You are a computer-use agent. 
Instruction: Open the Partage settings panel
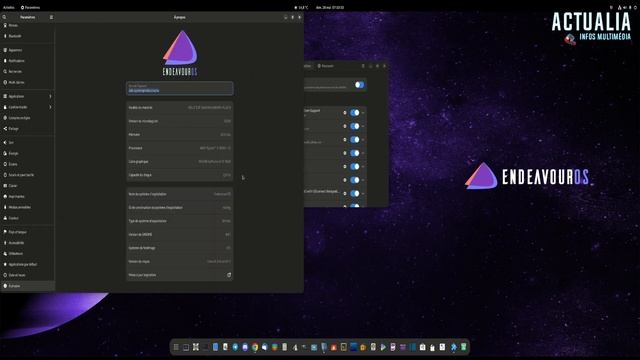pyautogui.click(x=27, y=129)
